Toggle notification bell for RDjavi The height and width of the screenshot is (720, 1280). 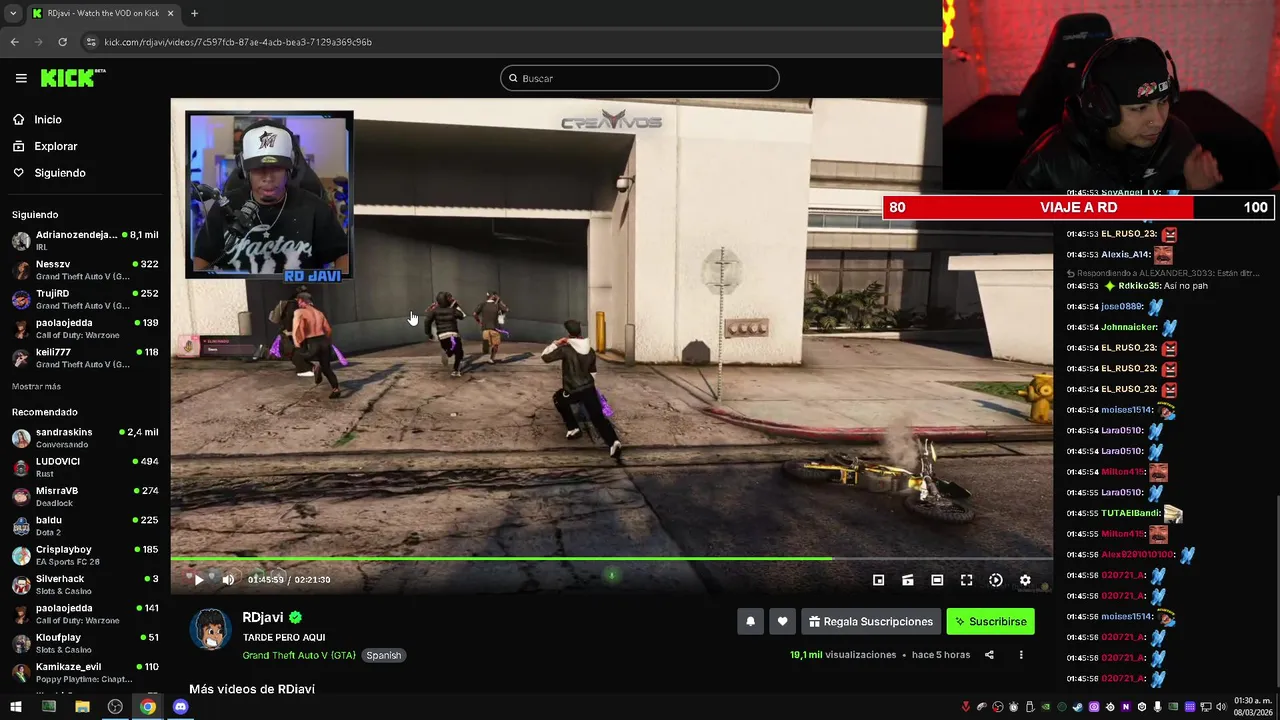click(x=750, y=621)
